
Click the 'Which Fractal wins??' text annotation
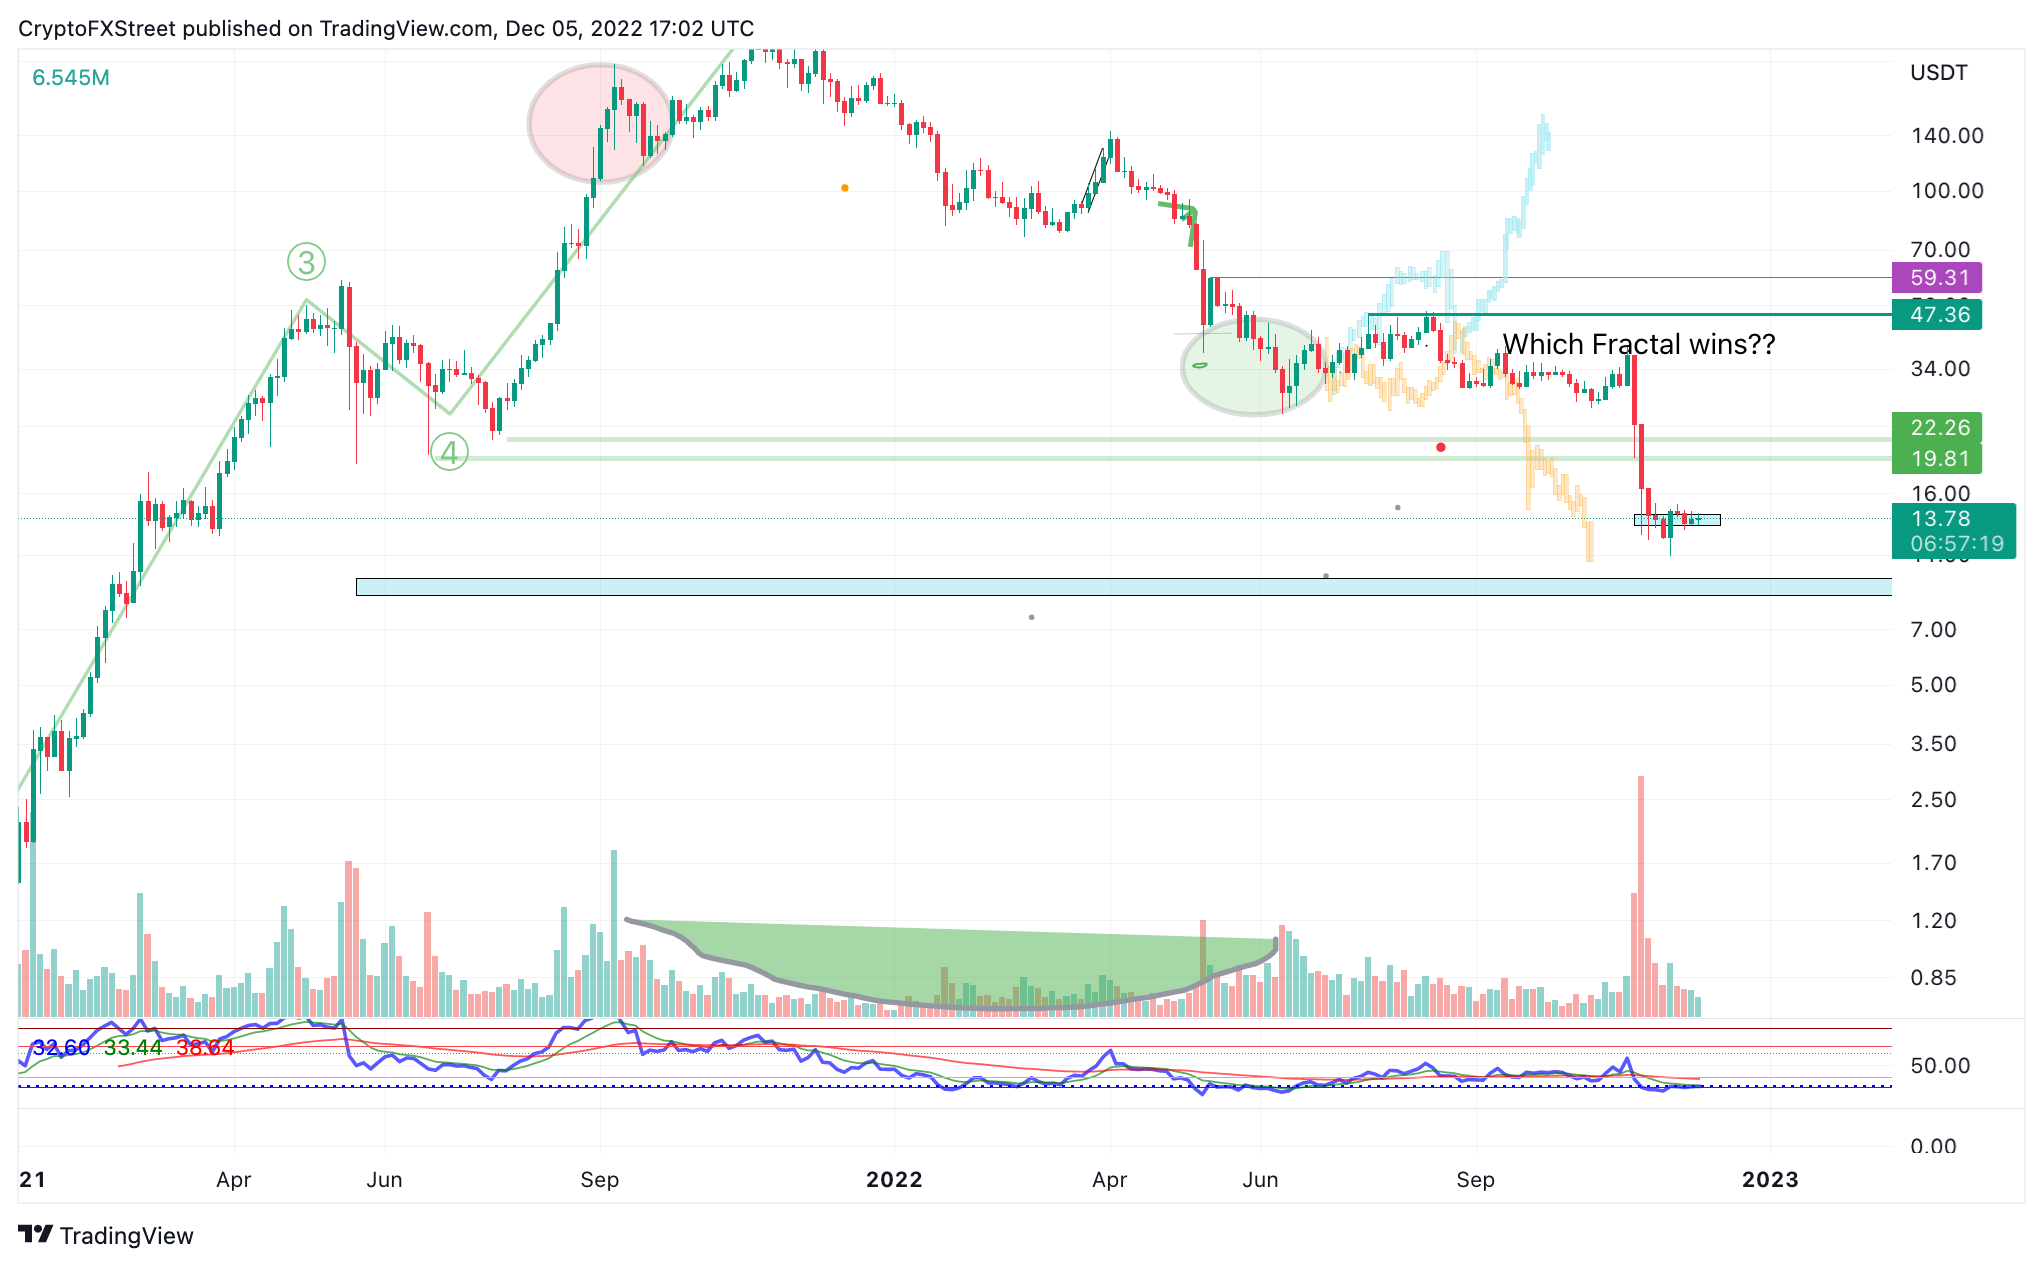(1639, 344)
